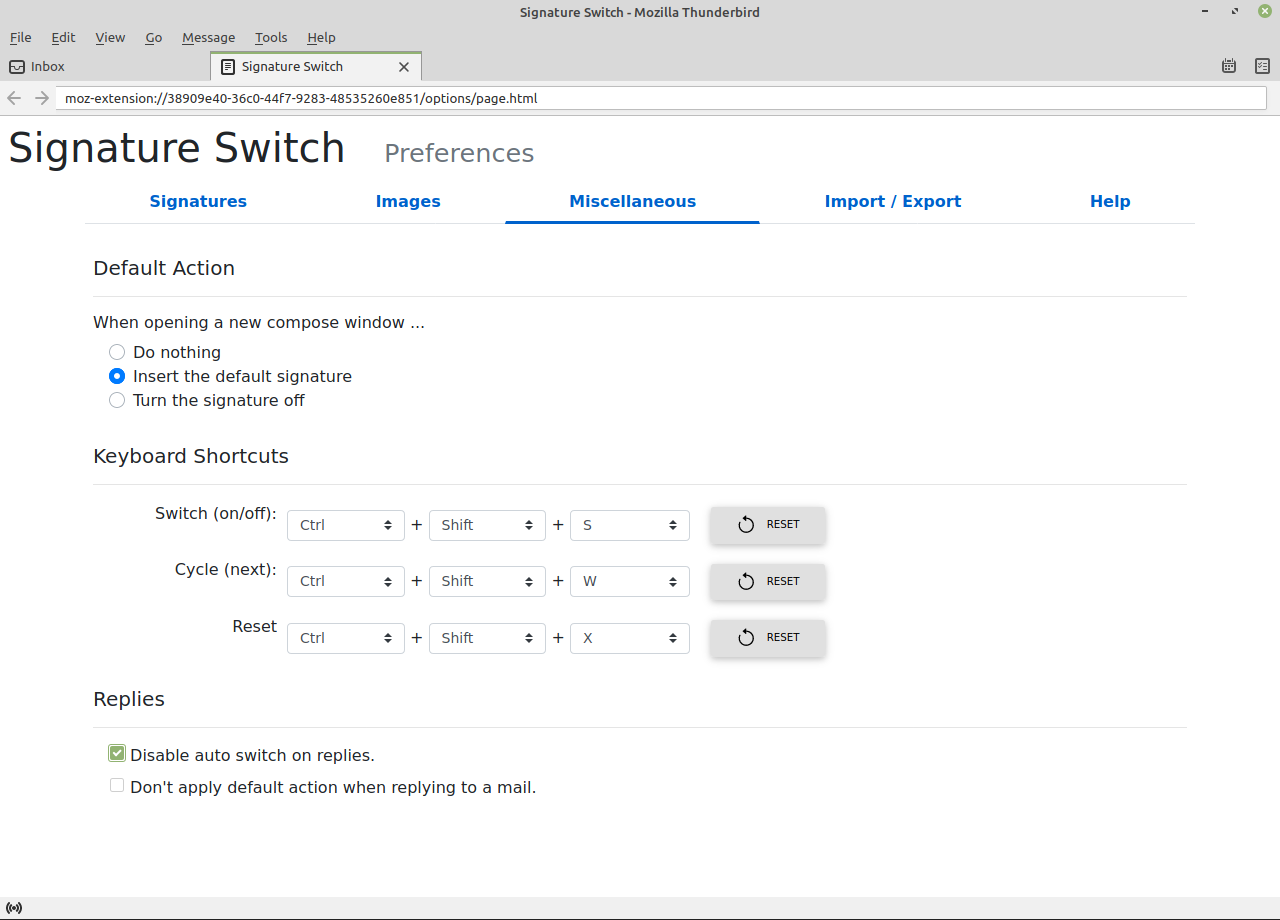Viewport: 1280px width, 920px height.
Task: Open the tasks icon in the tab bar
Action: 1262,66
